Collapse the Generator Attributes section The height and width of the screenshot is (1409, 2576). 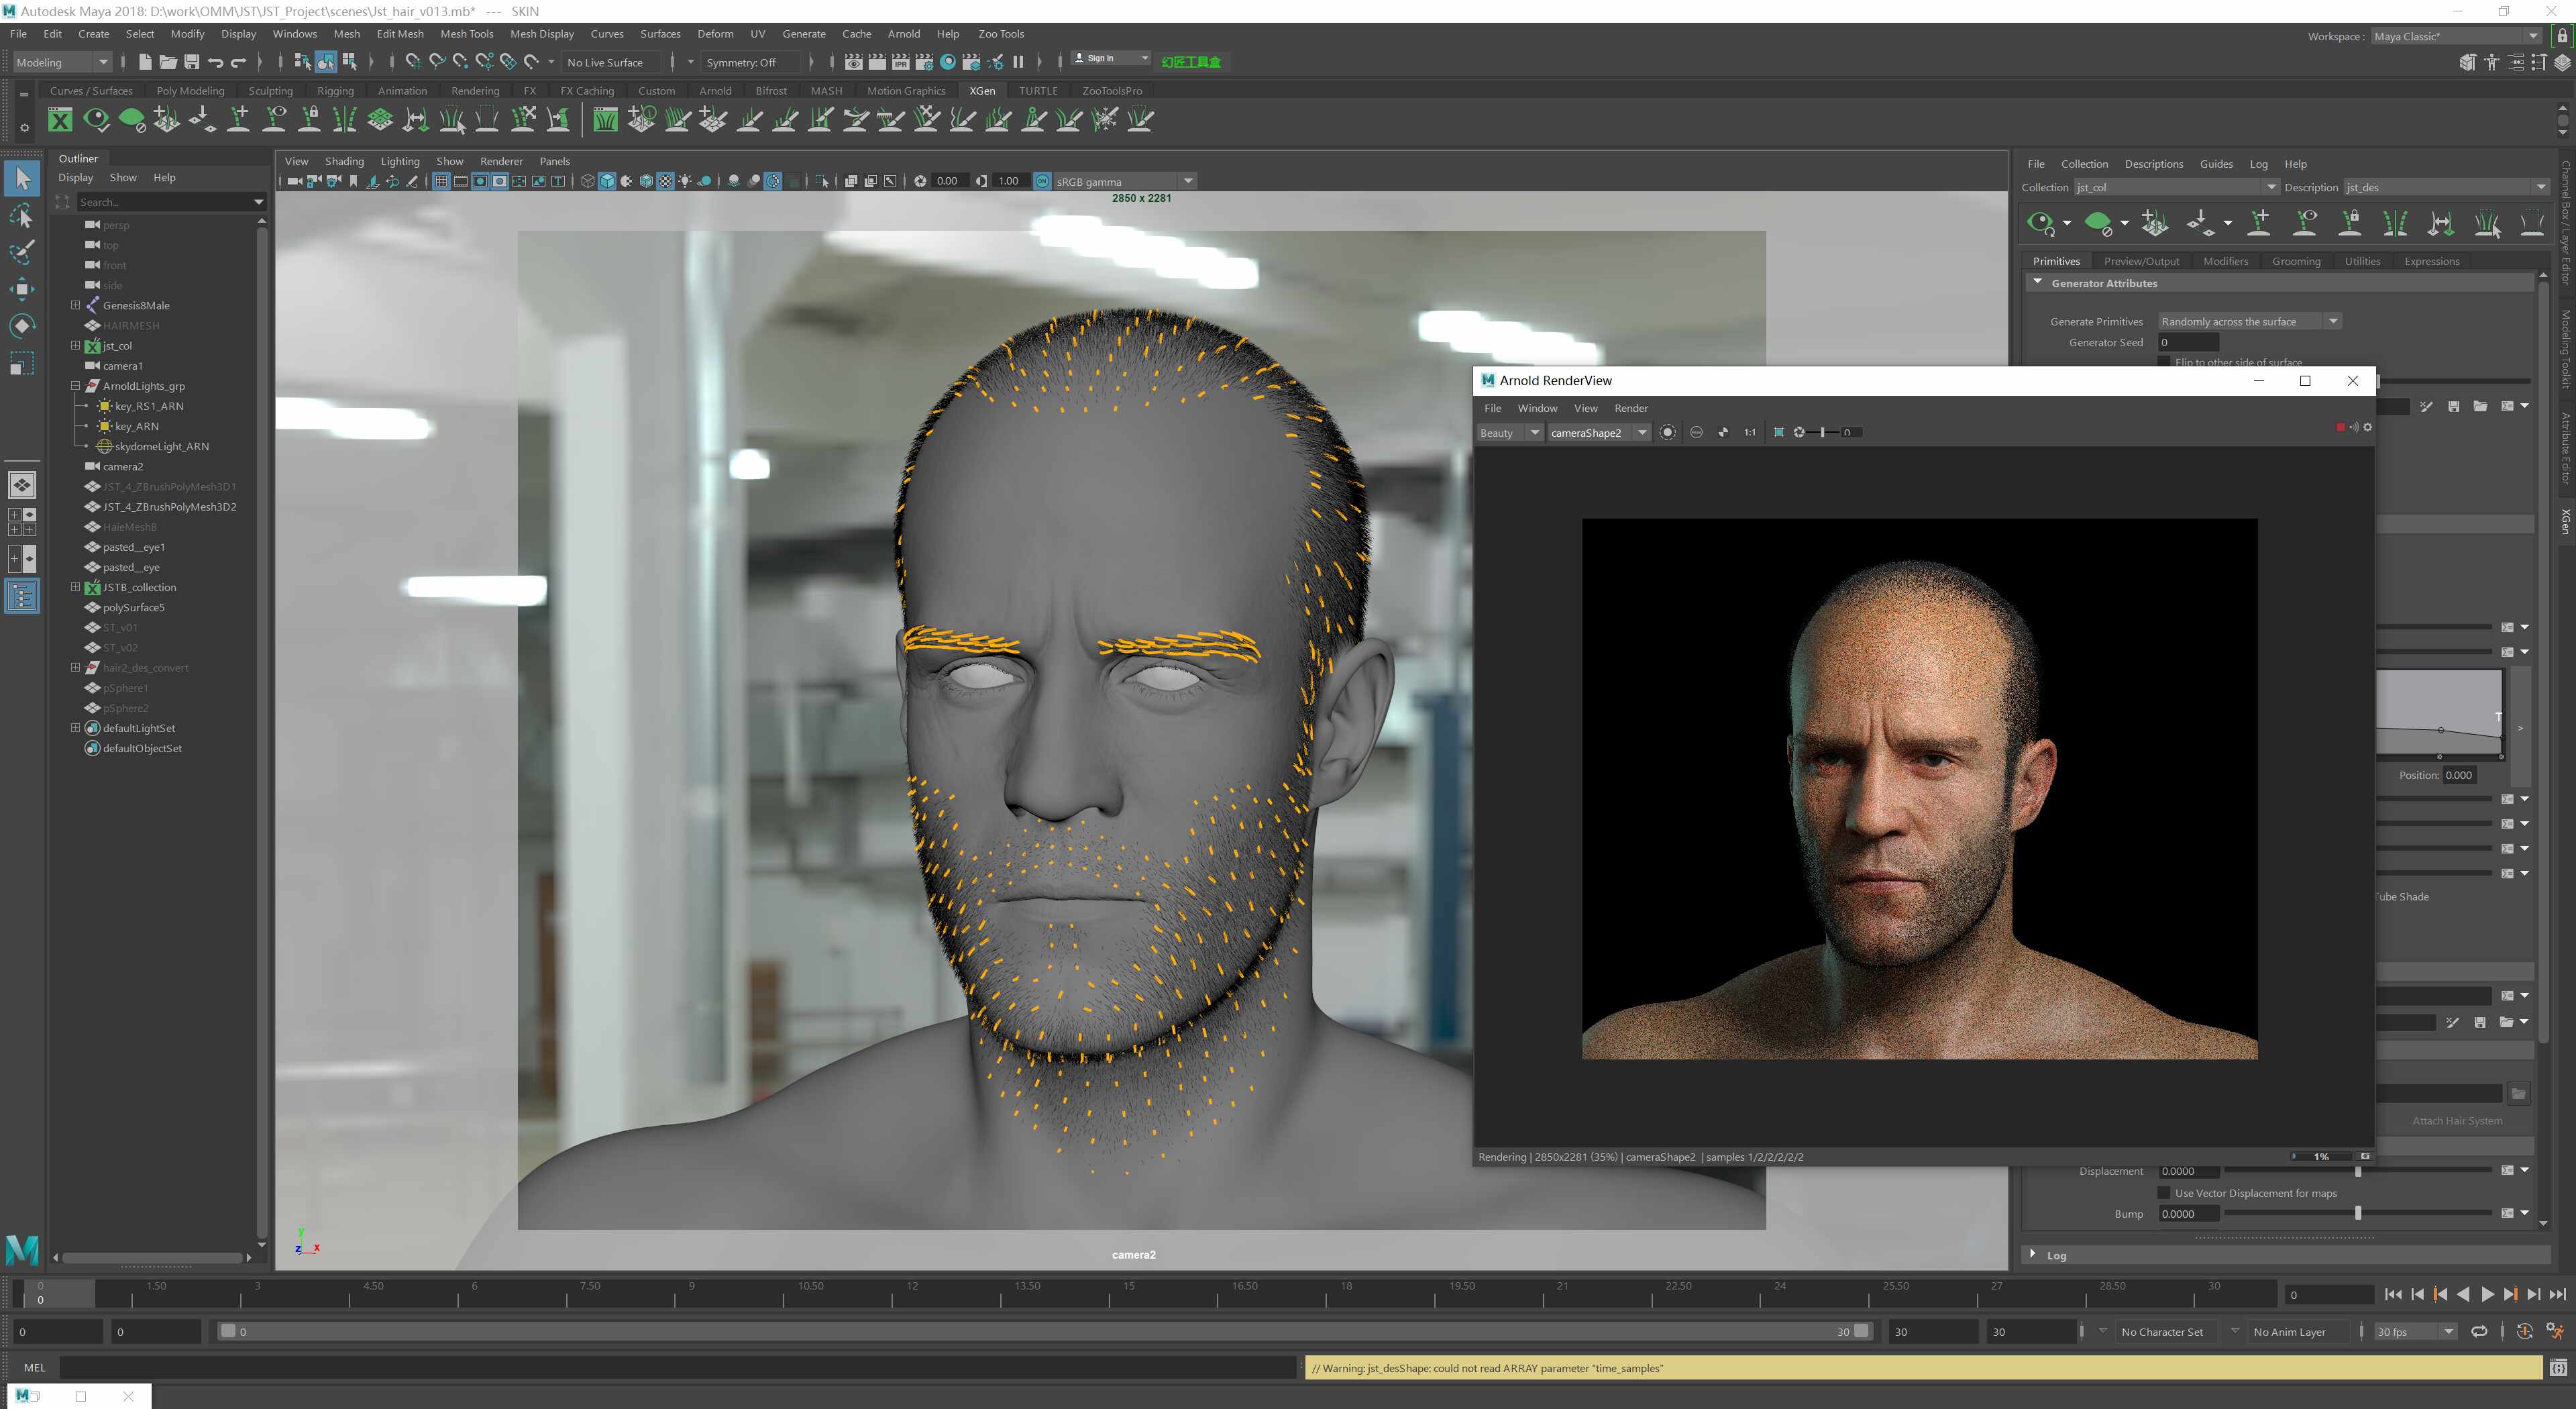tap(2038, 283)
